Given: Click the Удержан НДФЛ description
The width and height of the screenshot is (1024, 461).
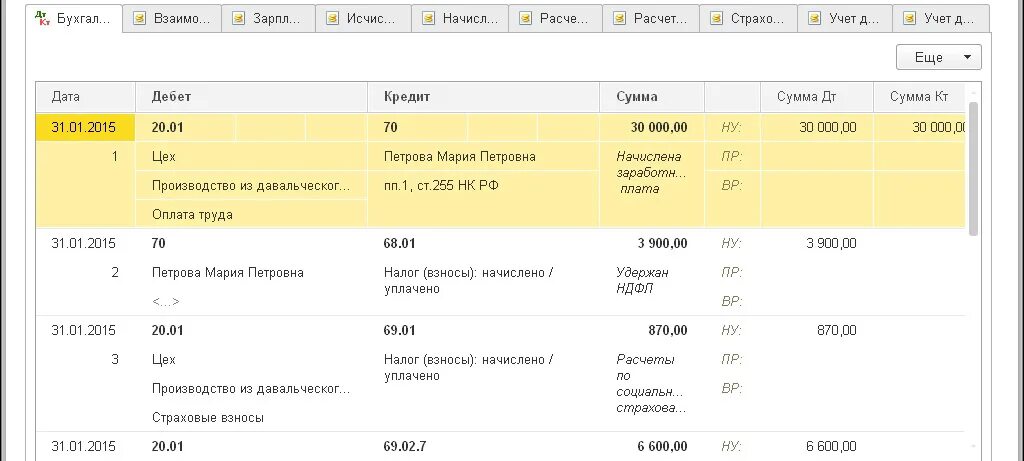Looking at the screenshot, I should (643, 280).
